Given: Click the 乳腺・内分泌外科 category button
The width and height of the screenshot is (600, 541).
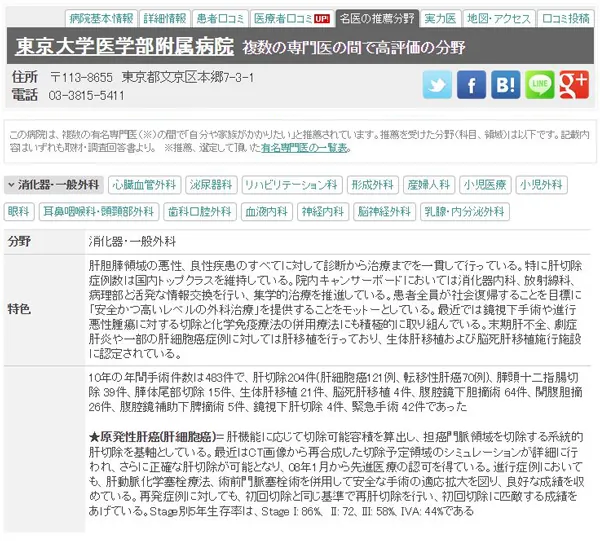Looking at the screenshot, I should (465, 212).
